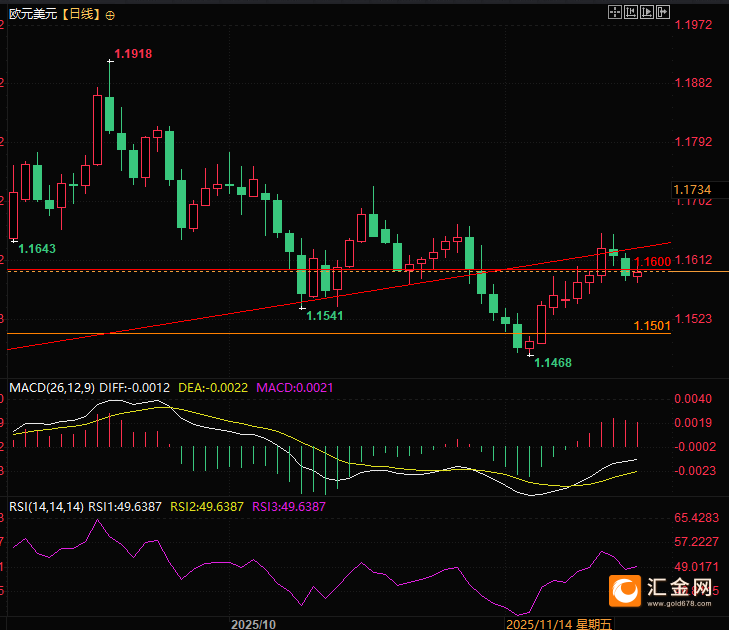
Task: Click the circled-plus icon beside 日线
Action: (x=110, y=15)
